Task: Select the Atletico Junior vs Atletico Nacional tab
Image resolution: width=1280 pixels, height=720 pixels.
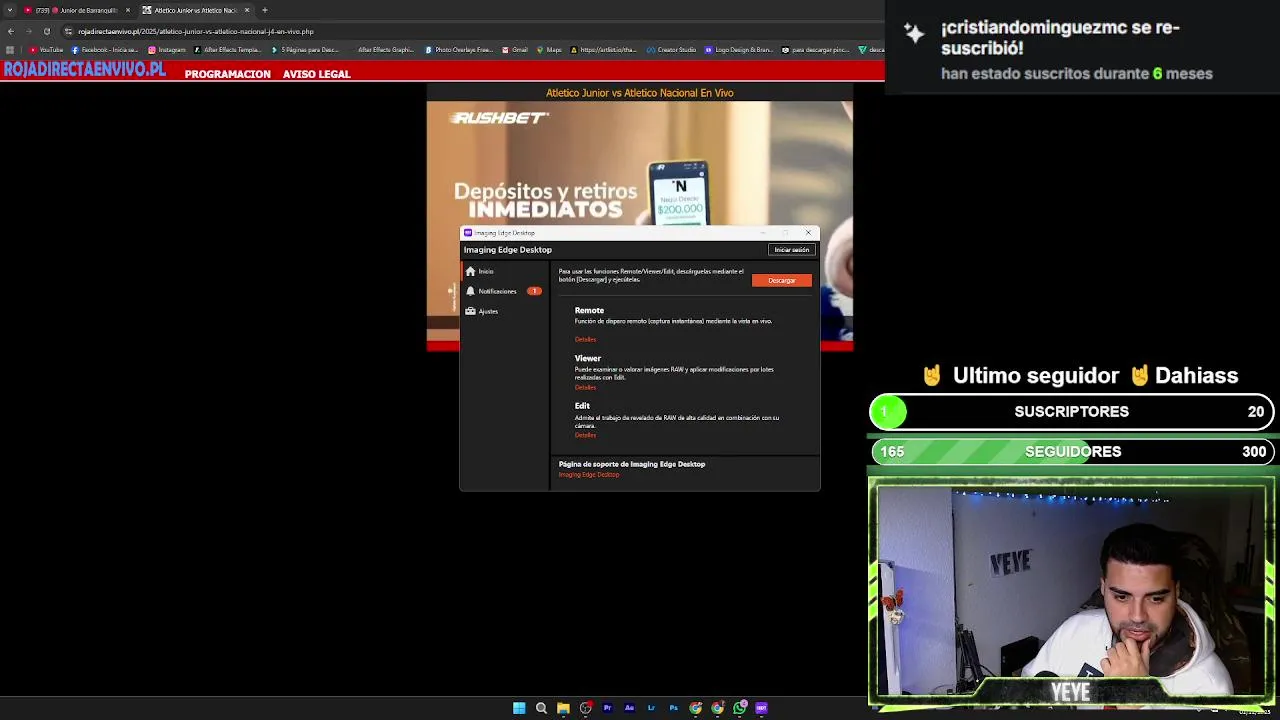Action: point(196,10)
